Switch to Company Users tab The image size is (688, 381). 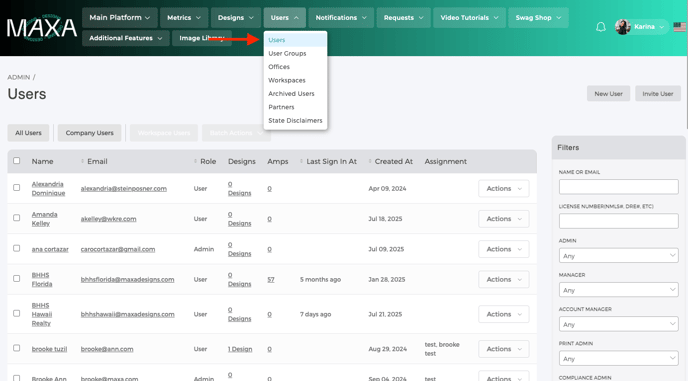[90, 133]
